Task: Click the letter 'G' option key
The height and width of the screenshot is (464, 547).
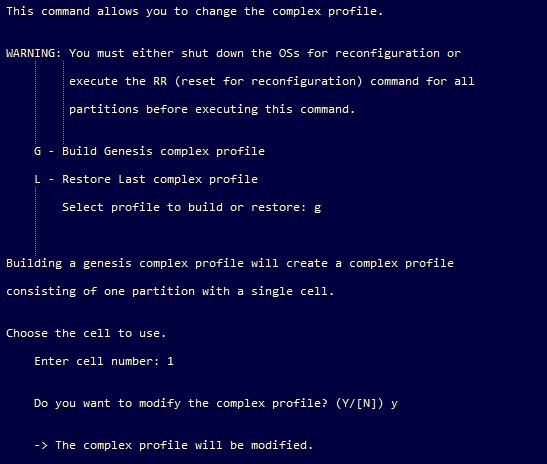Action: click(37, 151)
